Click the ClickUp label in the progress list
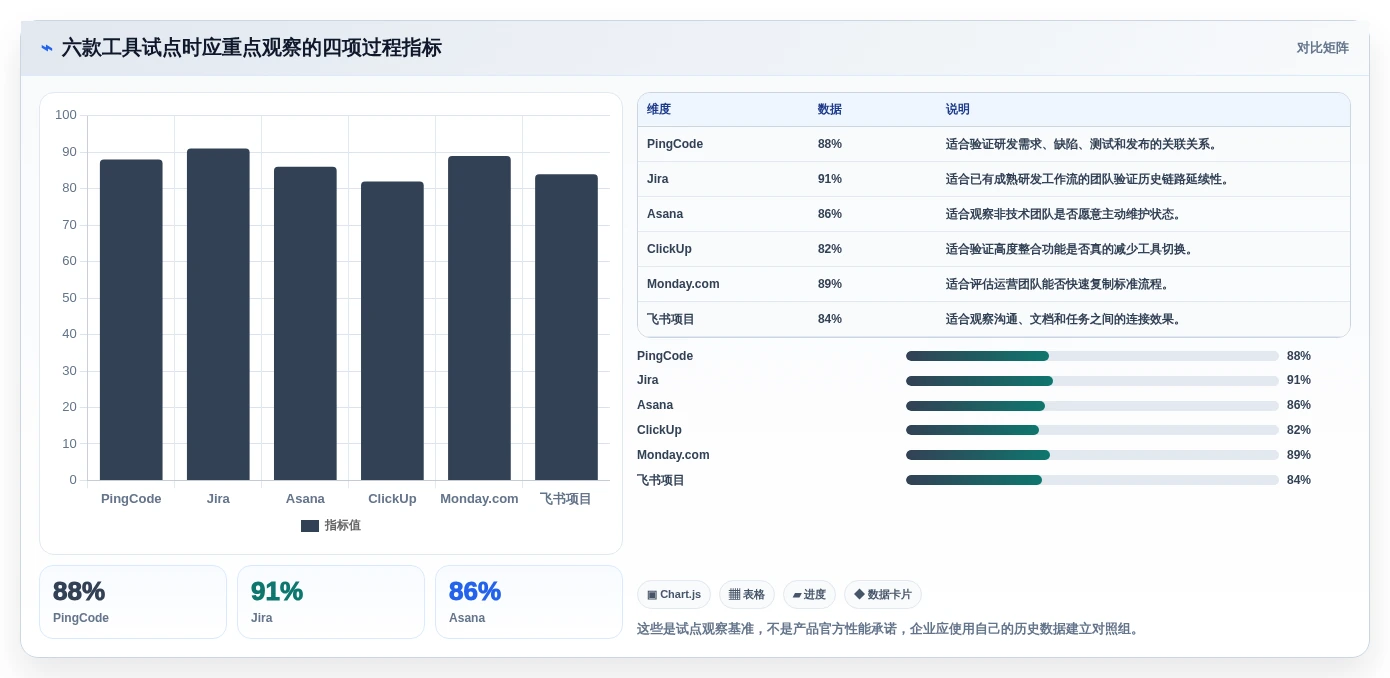Image resolution: width=1390 pixels, height=678 pixels. 659,430
